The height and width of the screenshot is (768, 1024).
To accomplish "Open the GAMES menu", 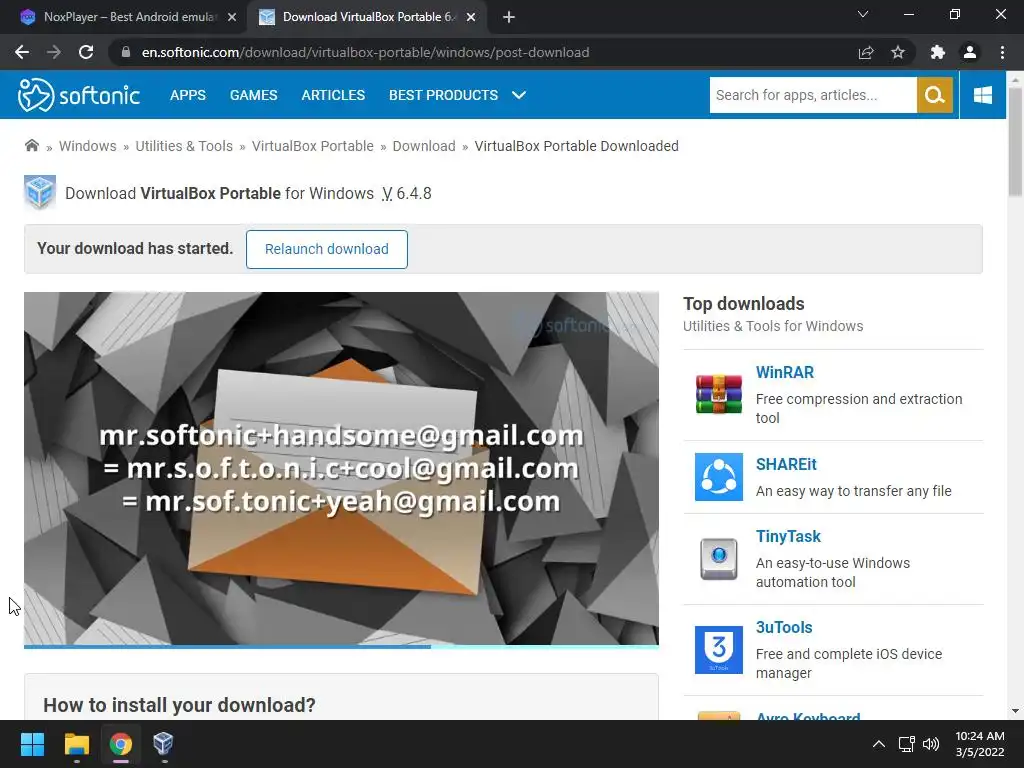I will coord(253,95).
